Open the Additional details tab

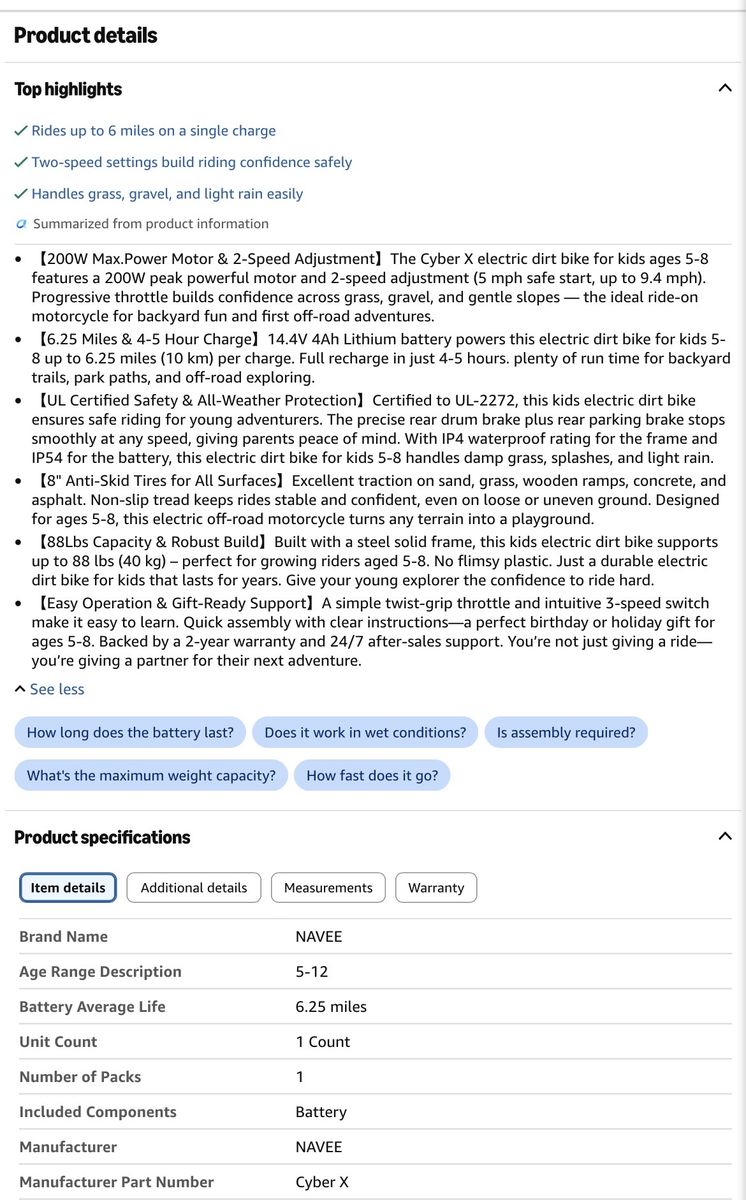click(194, 888)
